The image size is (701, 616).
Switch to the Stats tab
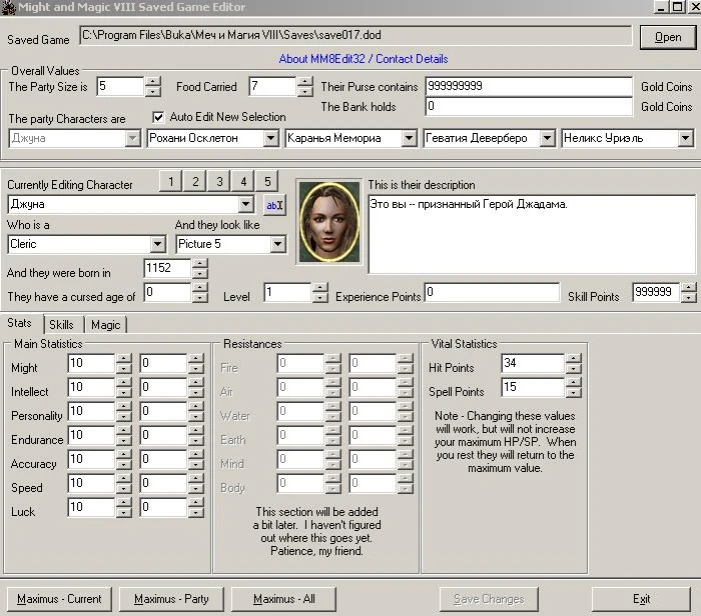point(20,323)
